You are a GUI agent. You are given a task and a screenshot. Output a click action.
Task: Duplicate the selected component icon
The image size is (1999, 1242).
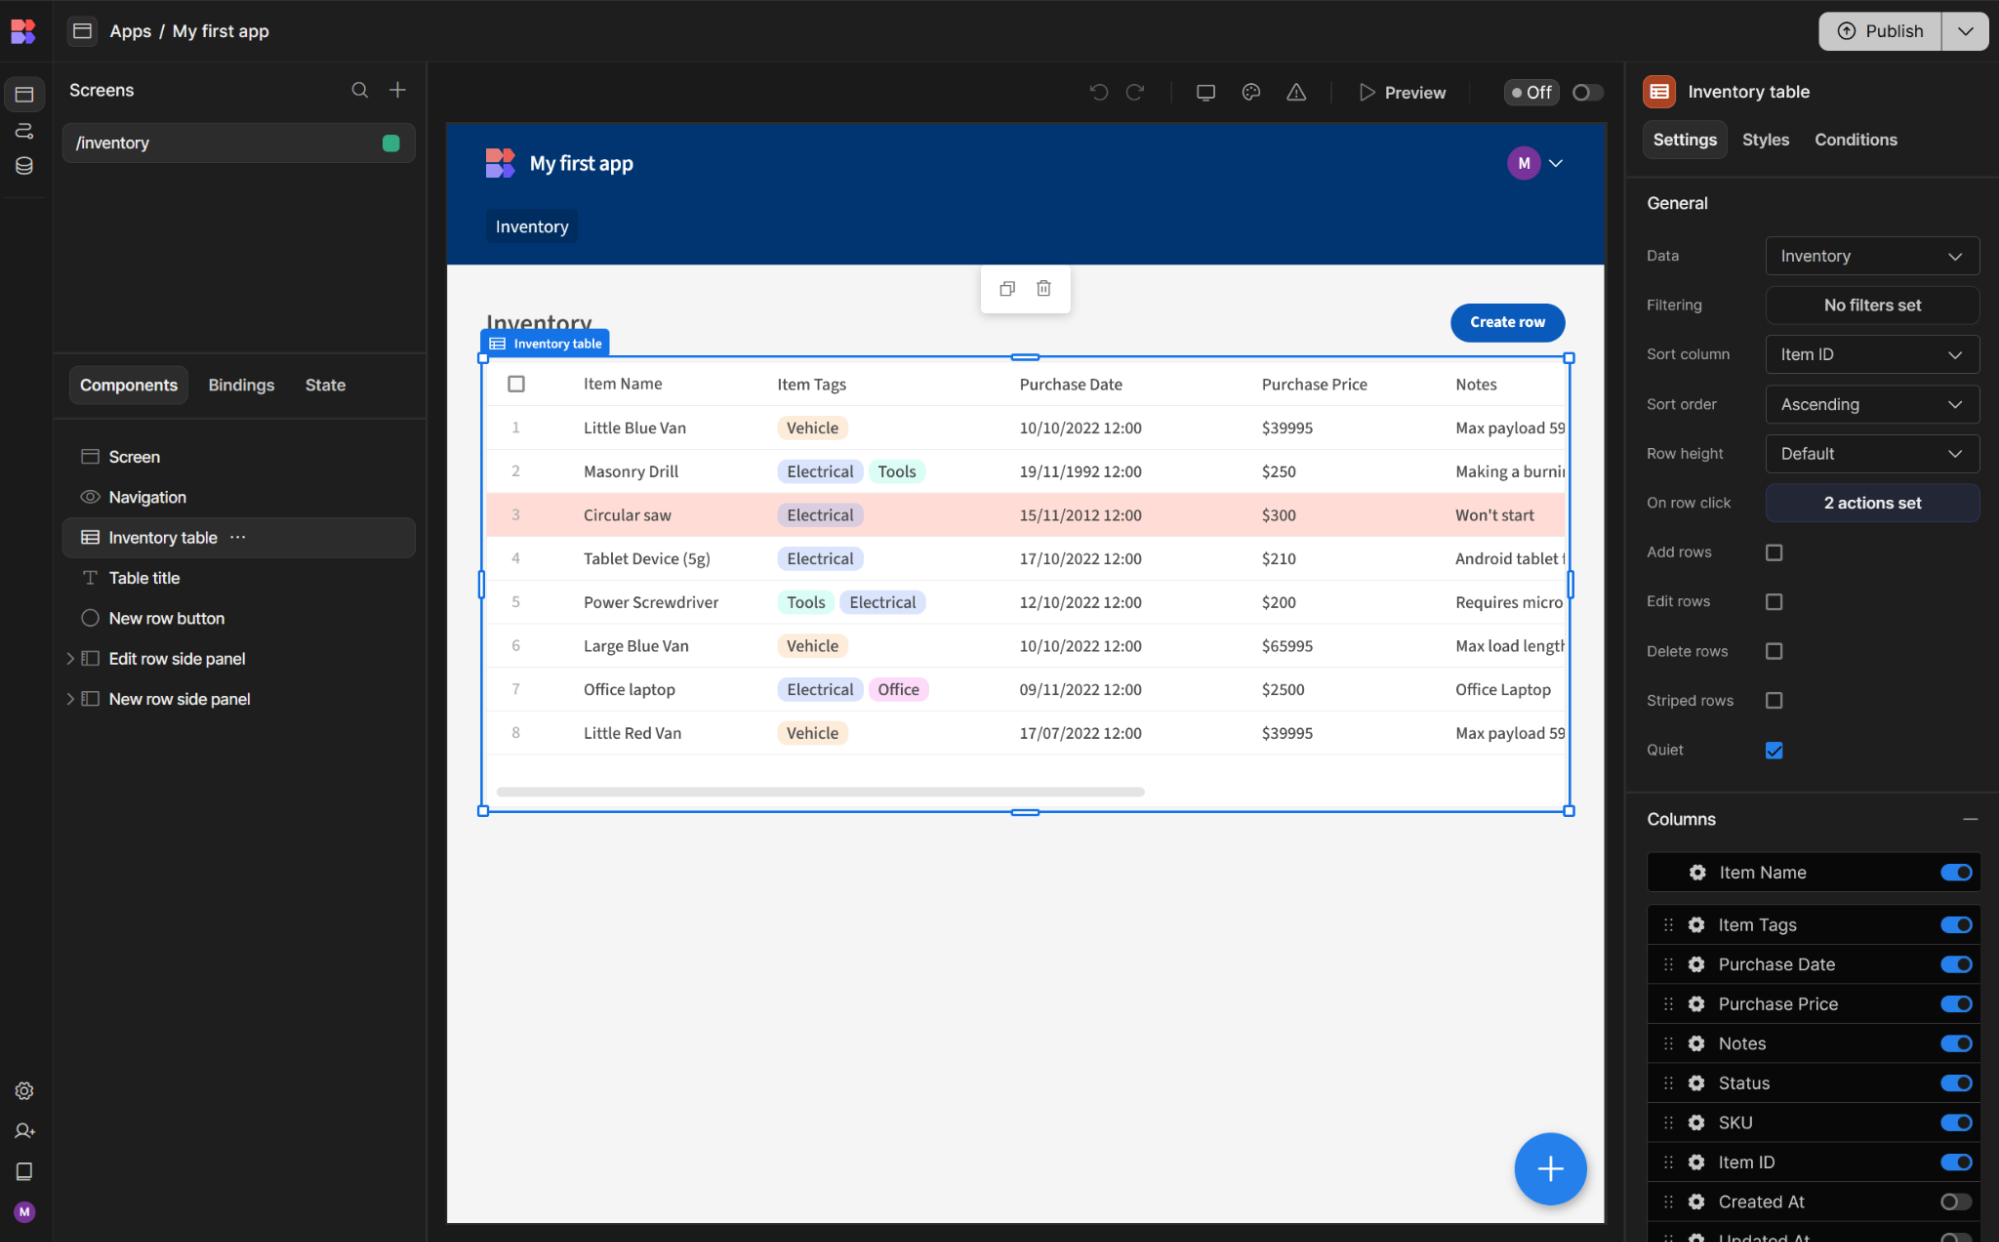pyautogui.click(x=1007, y=288)
